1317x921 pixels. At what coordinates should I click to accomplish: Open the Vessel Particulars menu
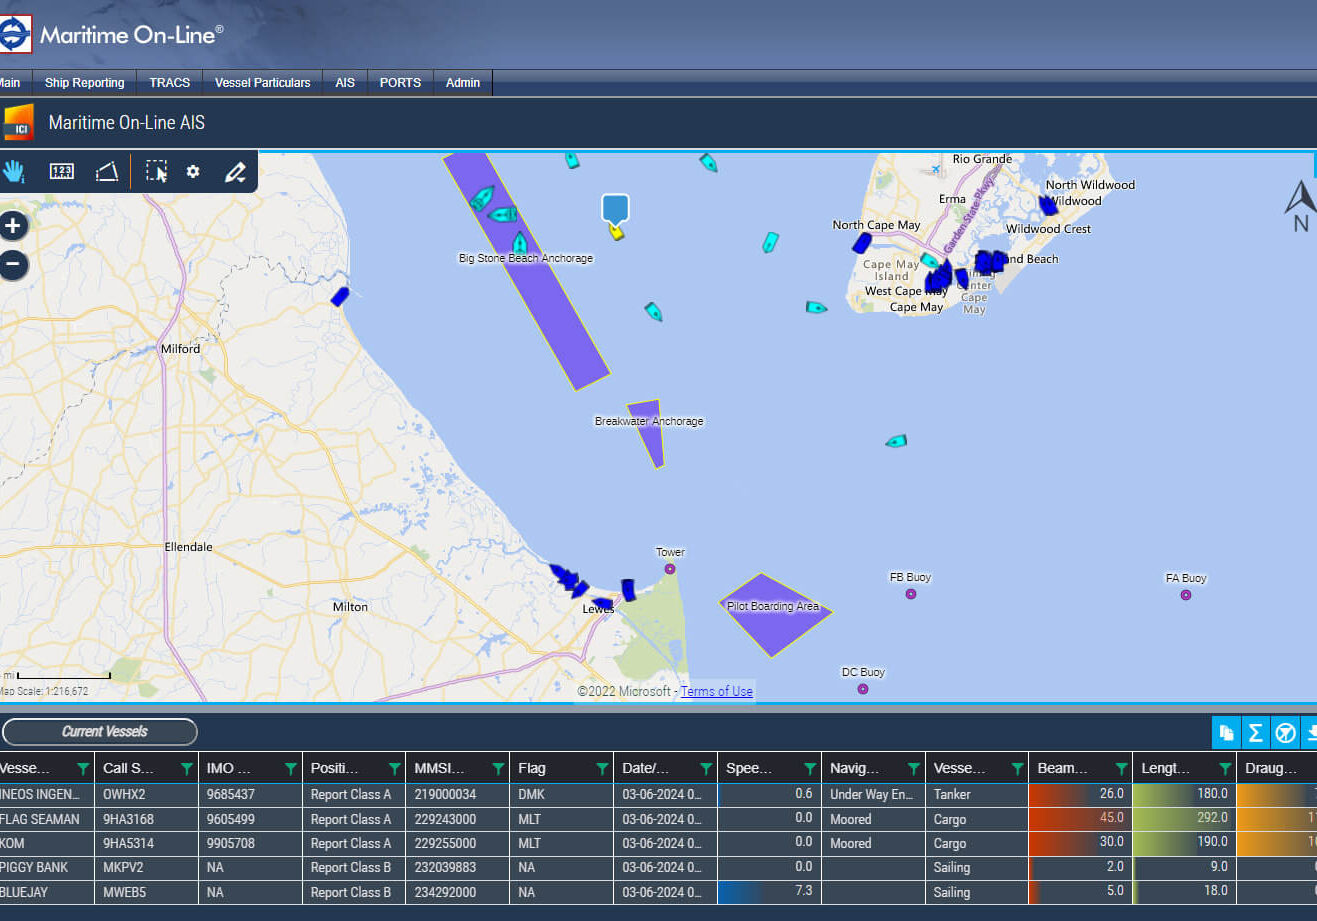[x=262, y=83]
